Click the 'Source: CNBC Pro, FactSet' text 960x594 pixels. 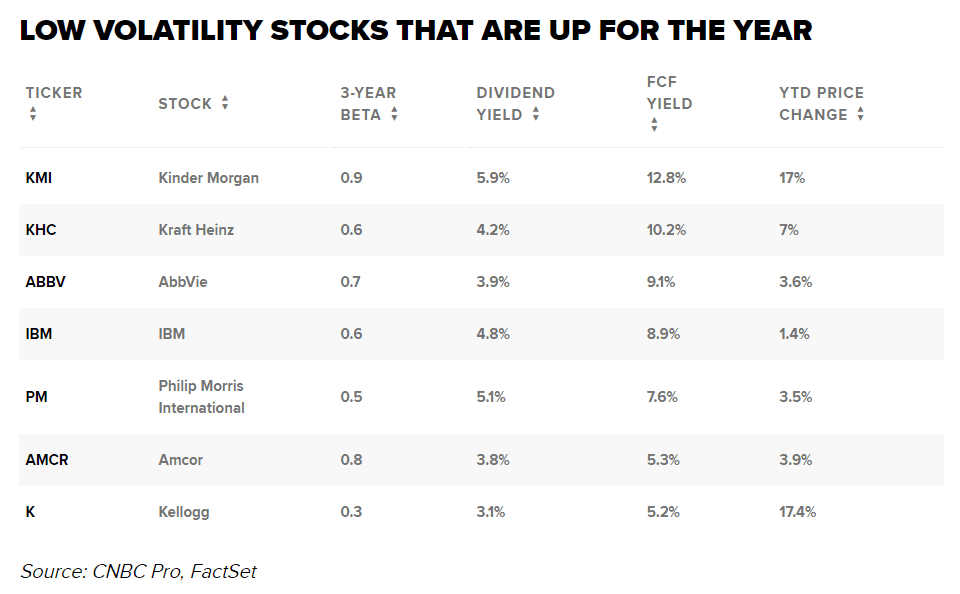139,571
